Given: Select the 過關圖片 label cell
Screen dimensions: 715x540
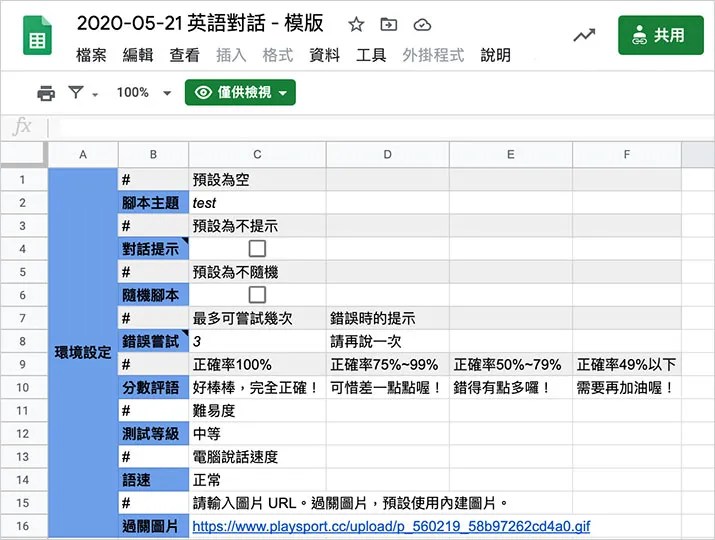Looking at the screenshot, I should tap(153, 526).
